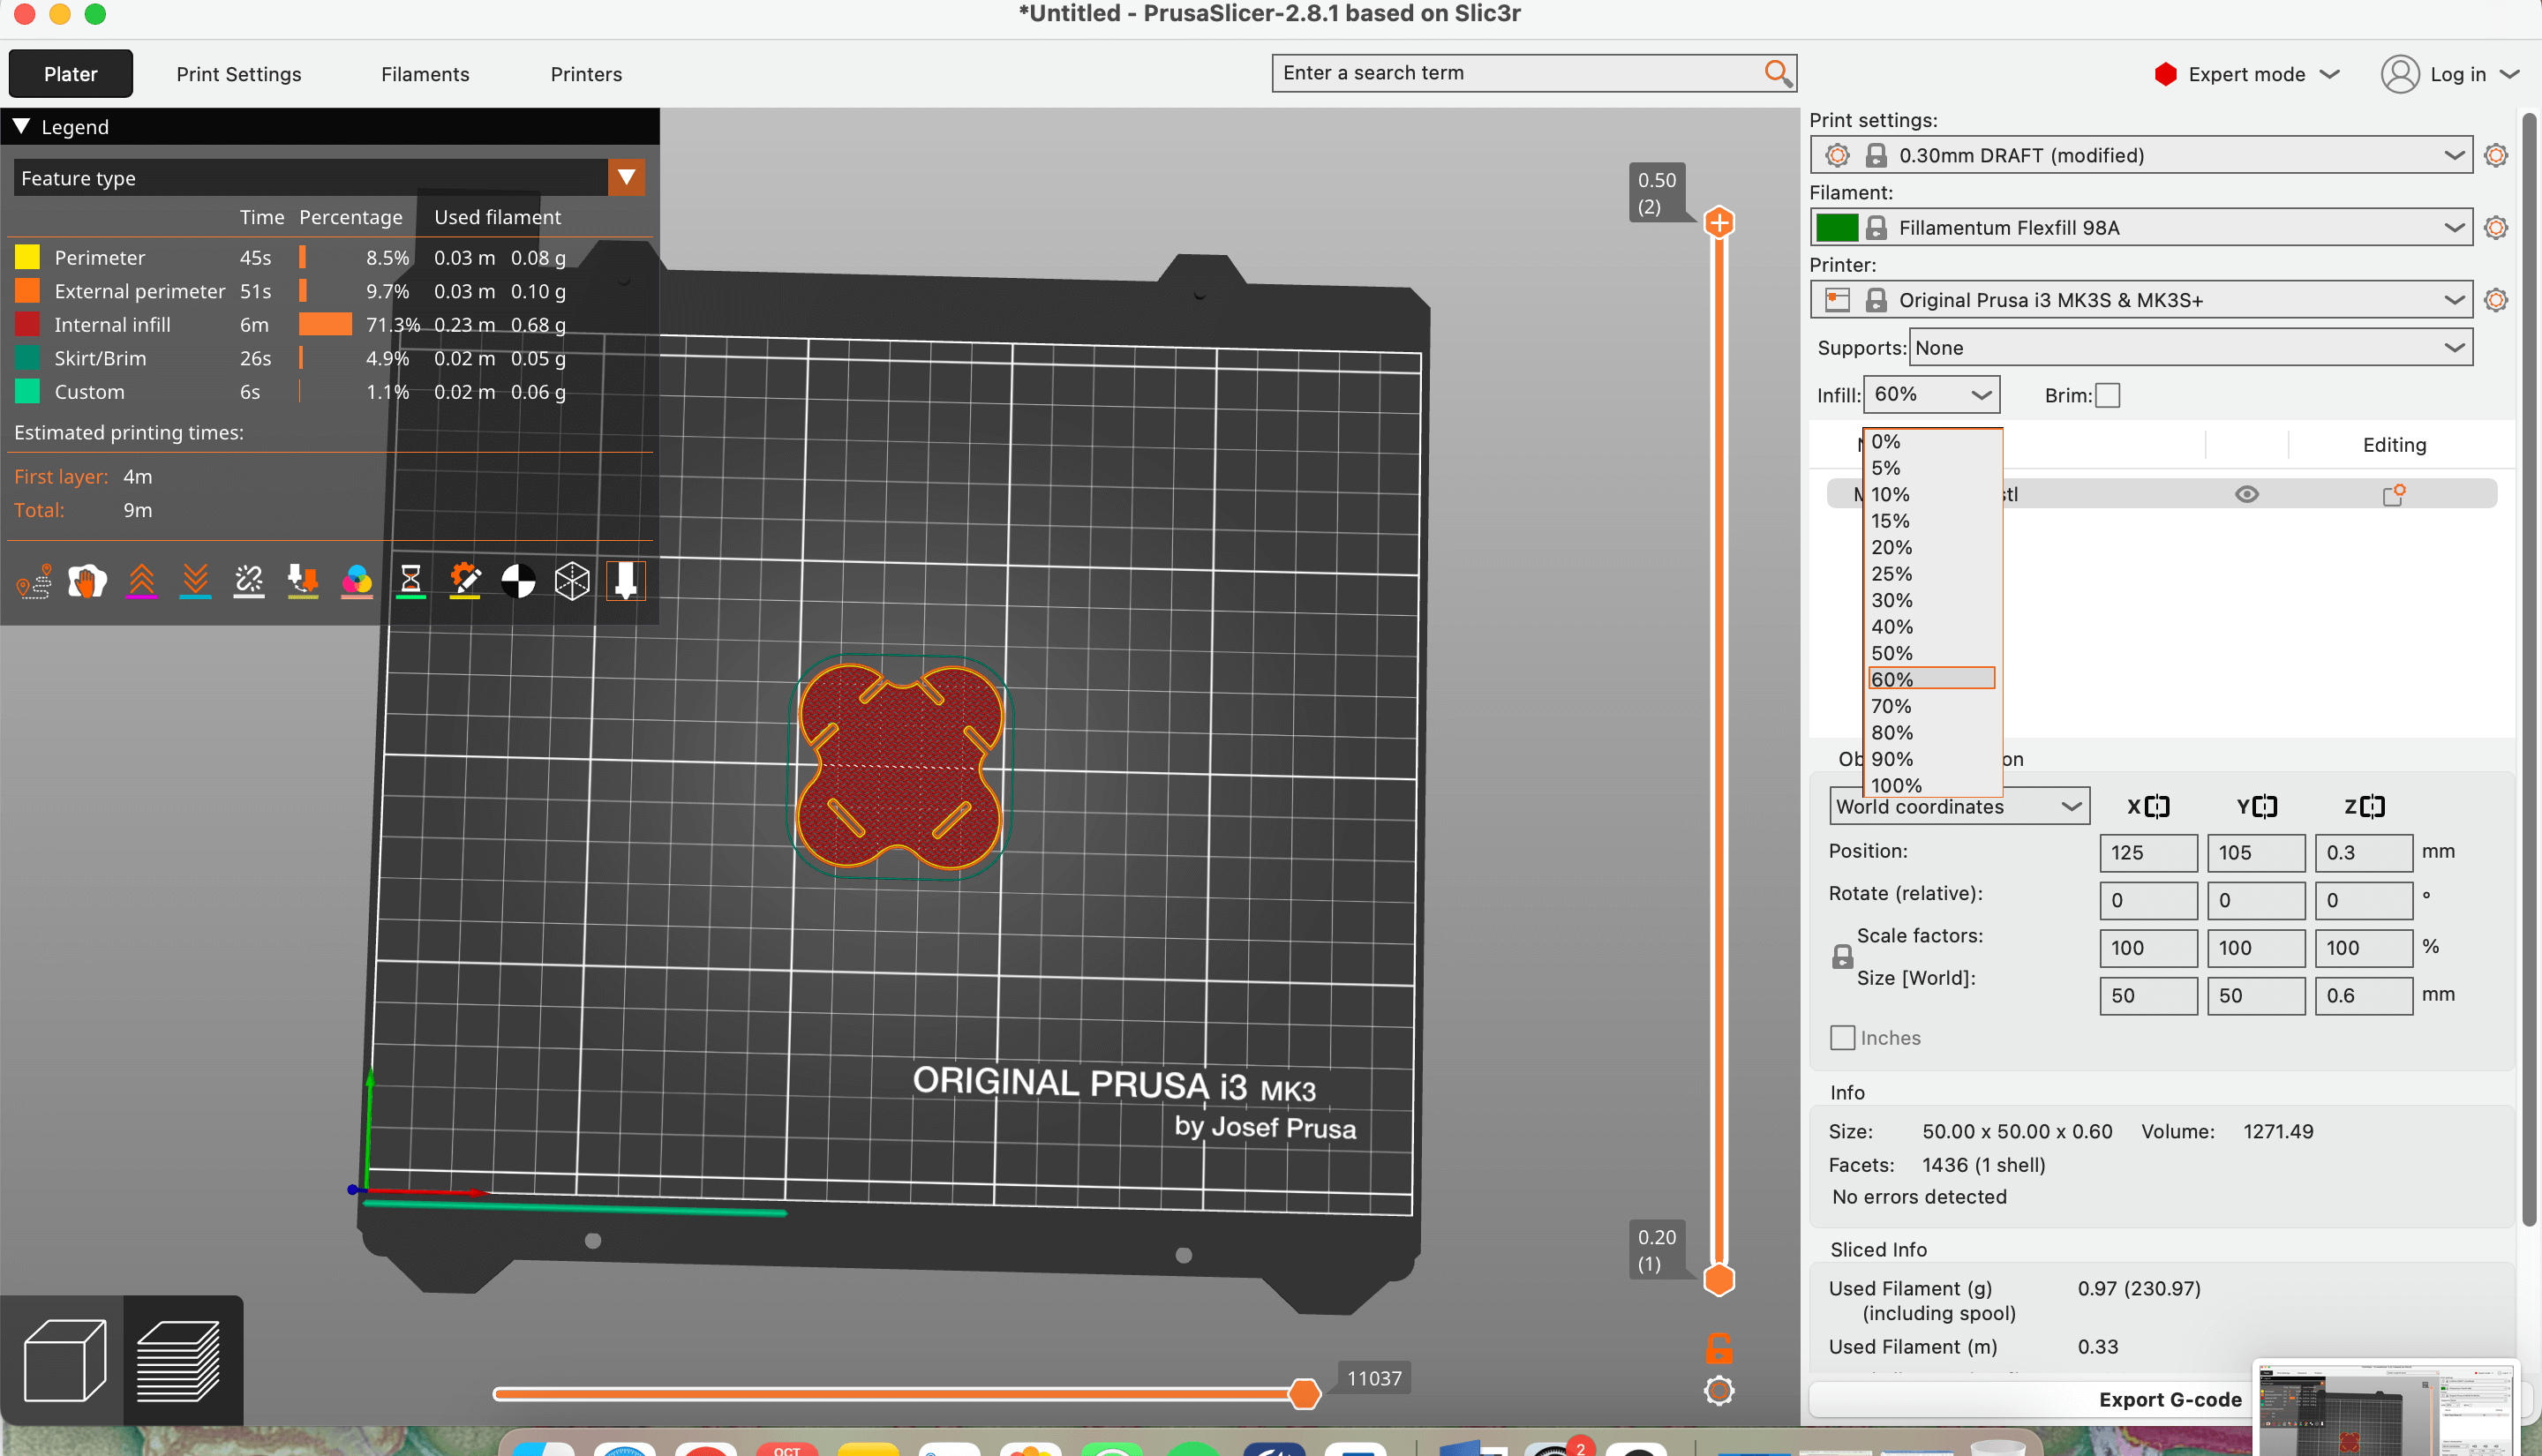Open the Filaments tab
Viewport: 2542px width, 1456px height.
[x=425, y=74]
